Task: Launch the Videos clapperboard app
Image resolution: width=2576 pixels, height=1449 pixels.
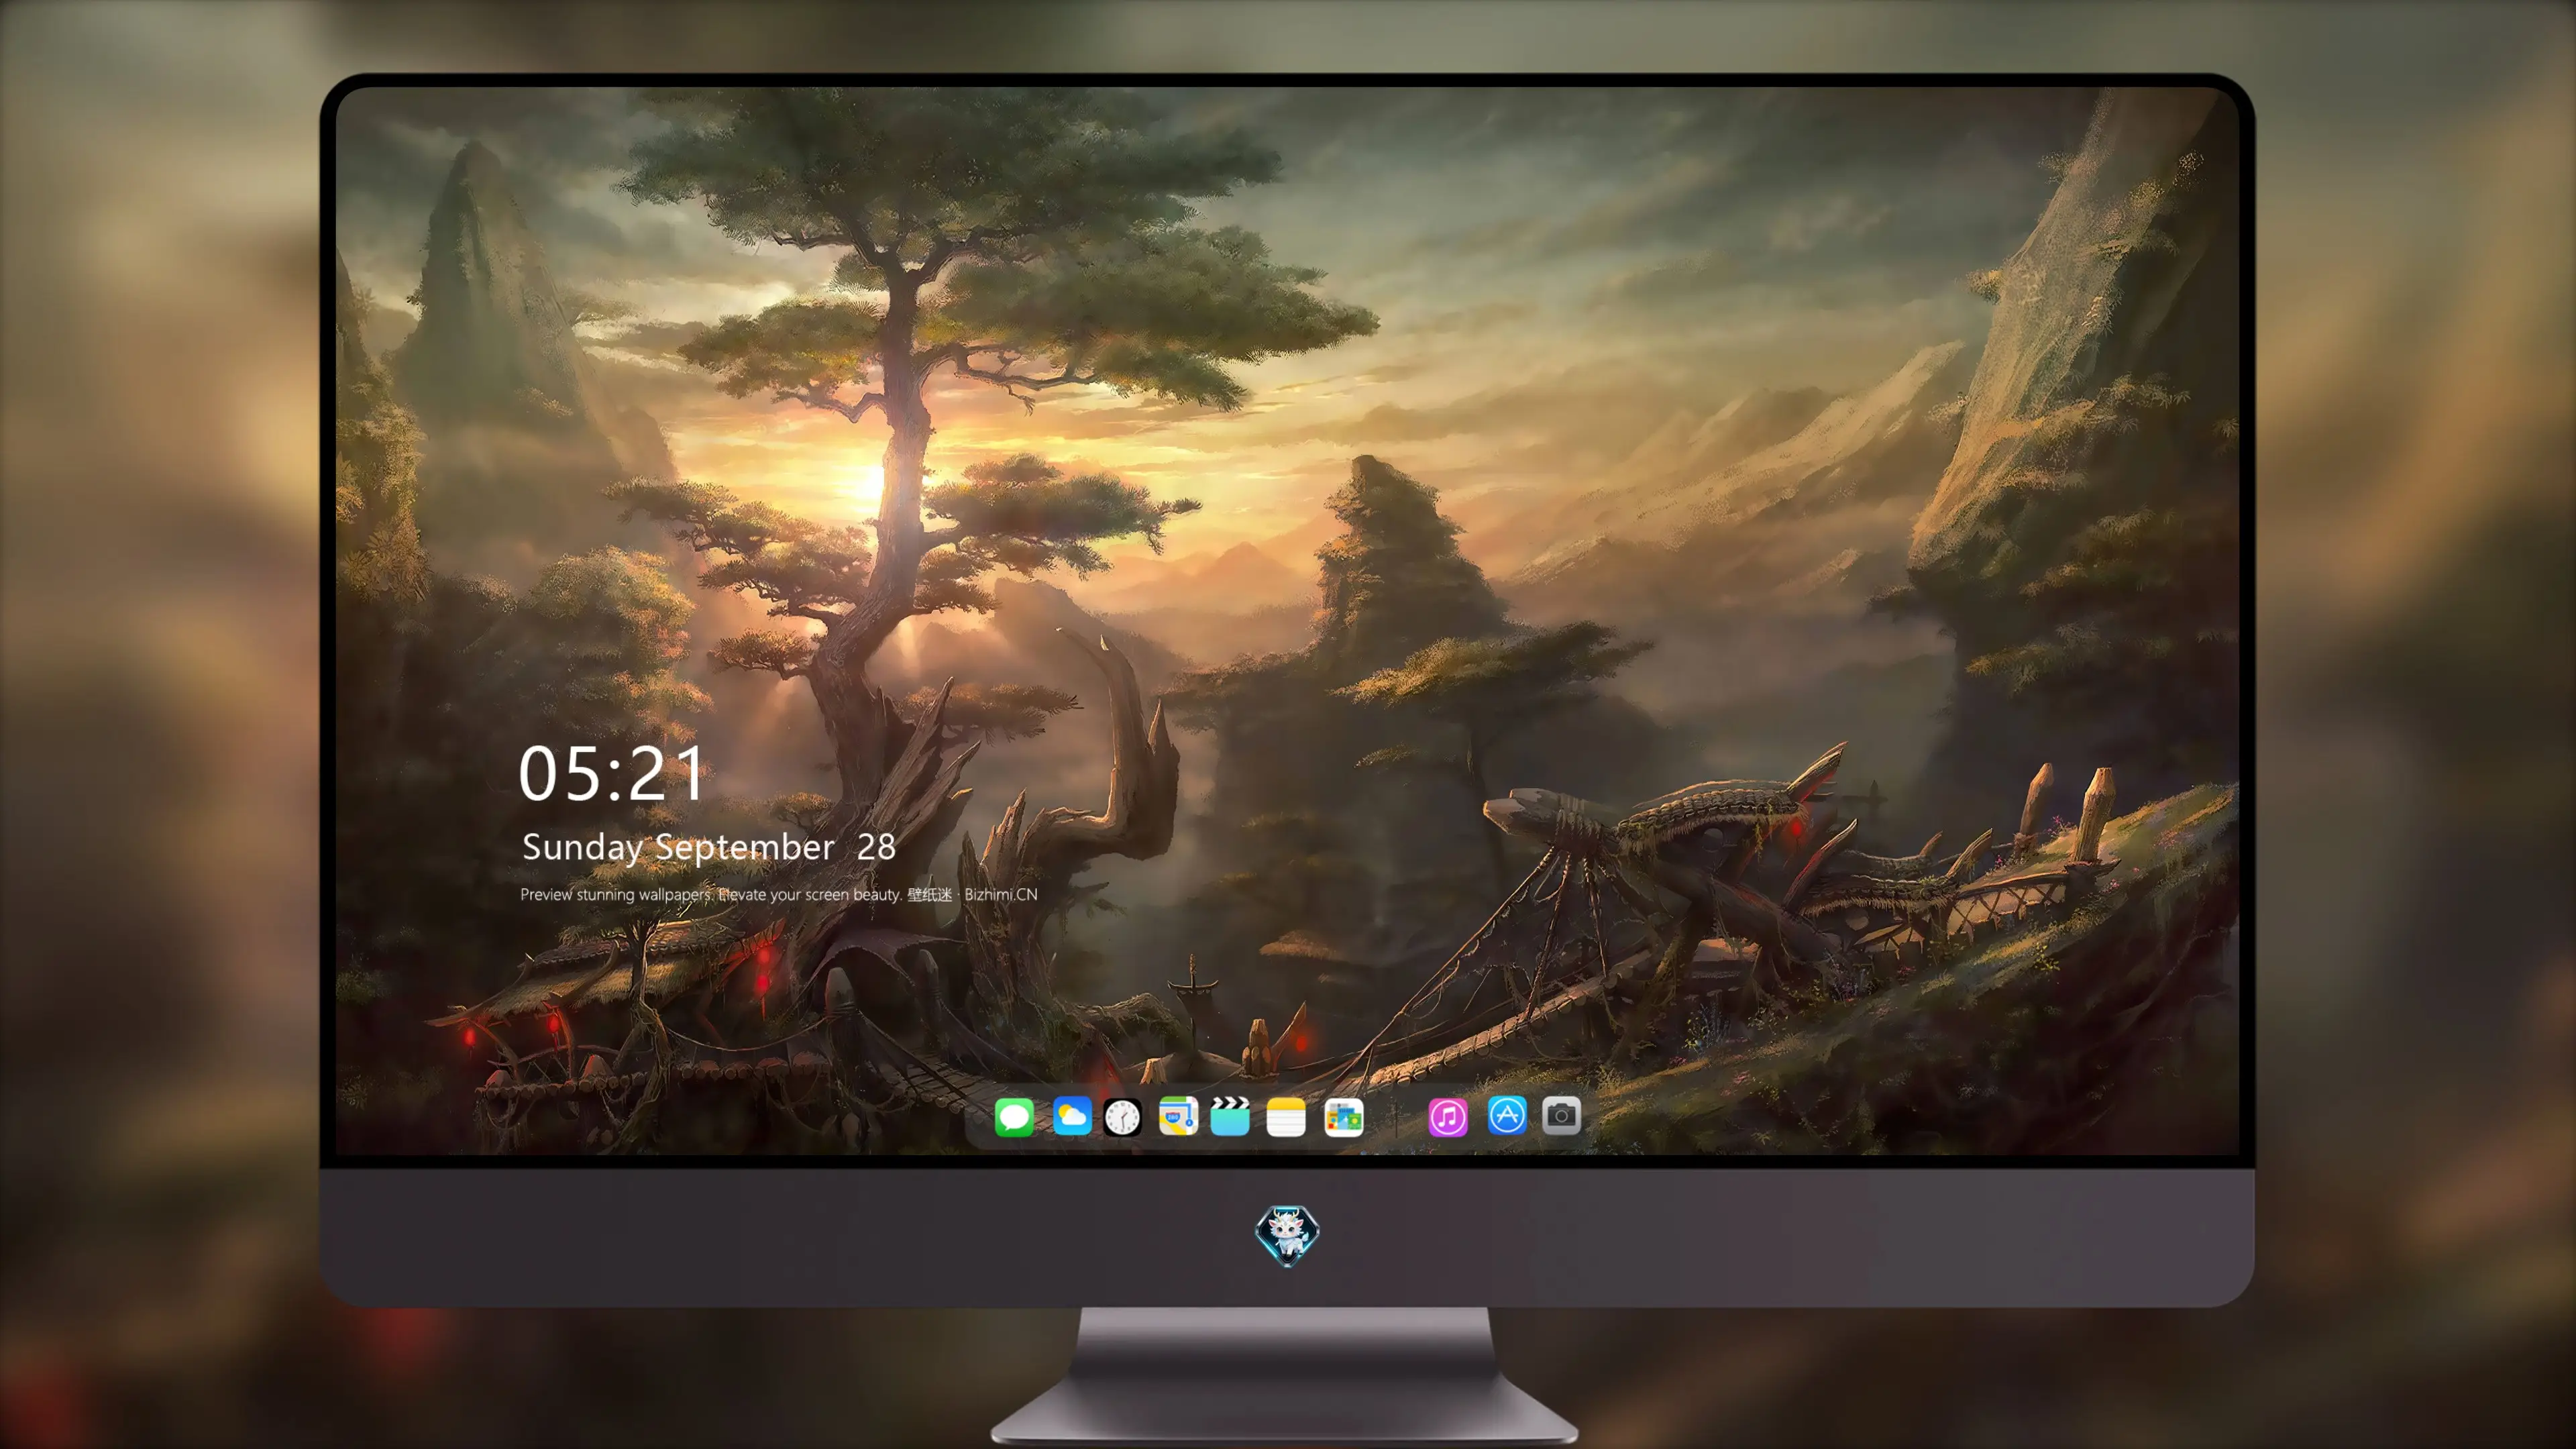Action: [1230, 1116]
